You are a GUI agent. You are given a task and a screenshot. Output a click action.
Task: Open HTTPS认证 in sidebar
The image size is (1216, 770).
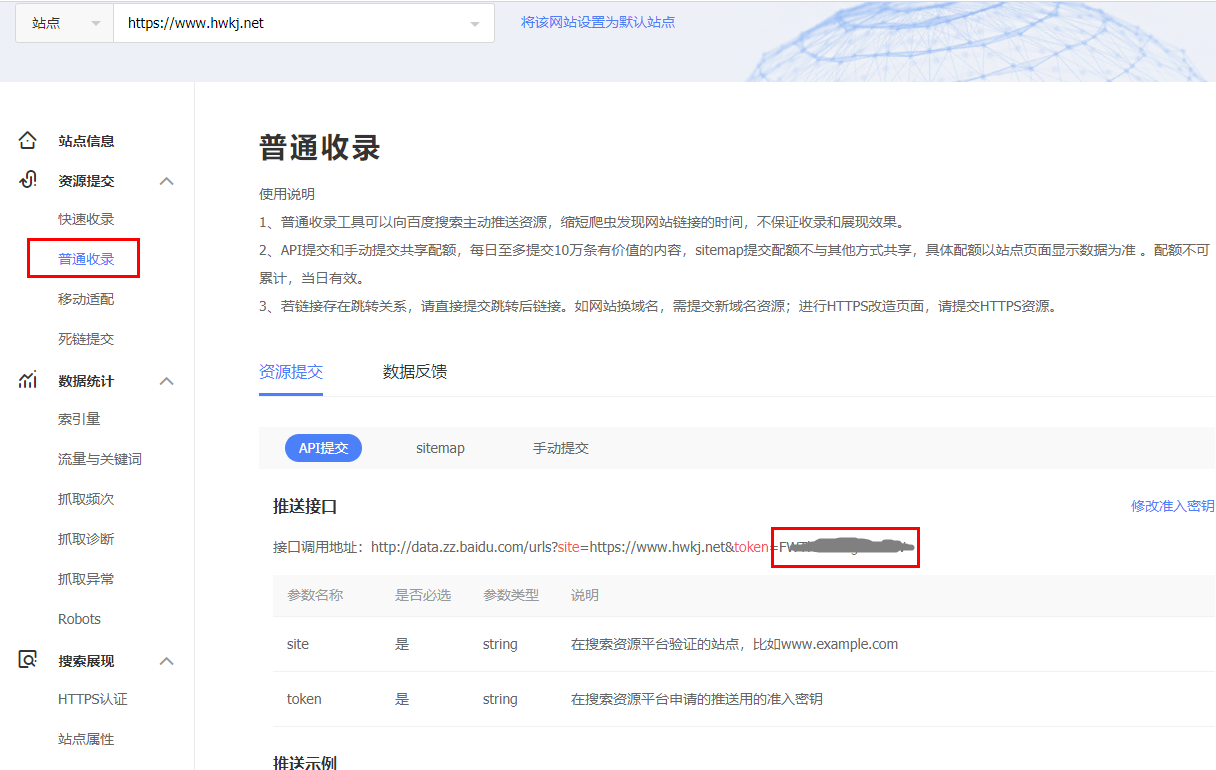click(x=93, y=699)
